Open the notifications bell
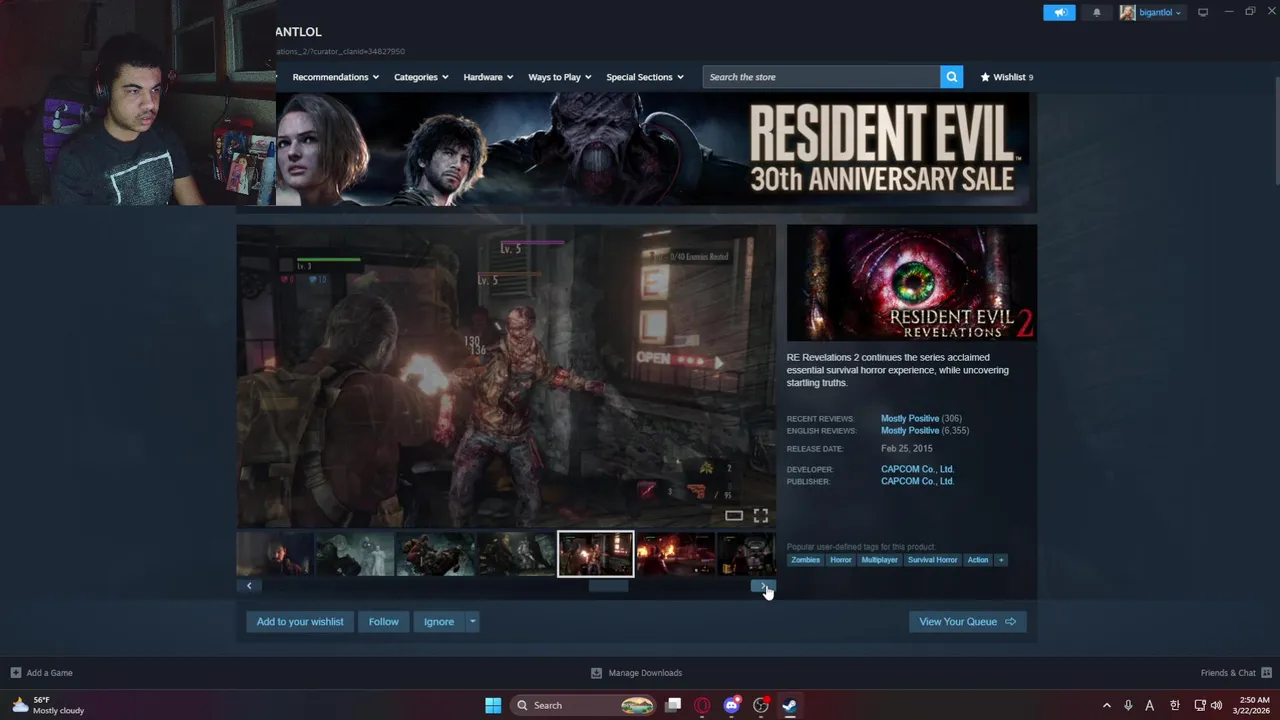The height and width of the screenshot is (720, 1280). (x=1096, y=12)
